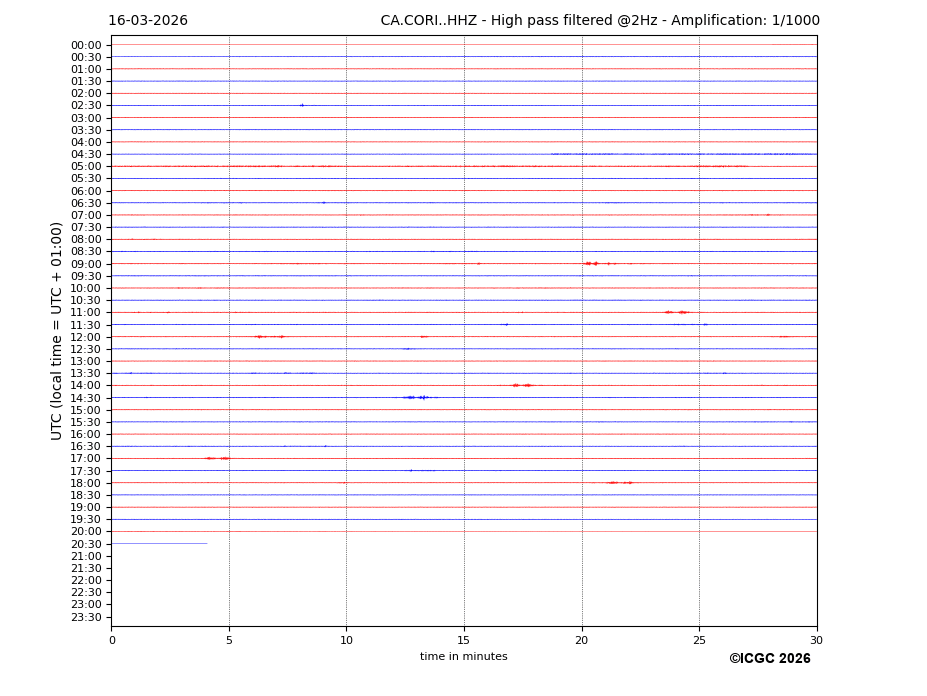Viewport: 927px width, 696px height.
Task: Click the vertical UTC local time axis label
Action: tap(57, 330)
